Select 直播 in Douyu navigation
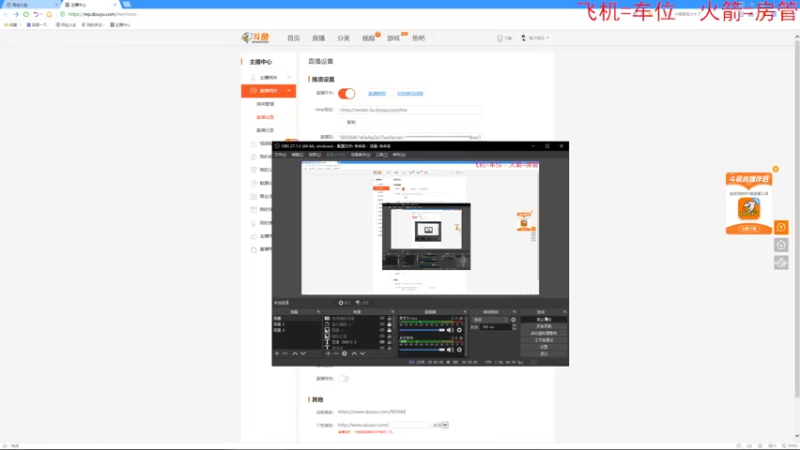The image size is (800, 450). pyautogui.click(x=318, y=38)
